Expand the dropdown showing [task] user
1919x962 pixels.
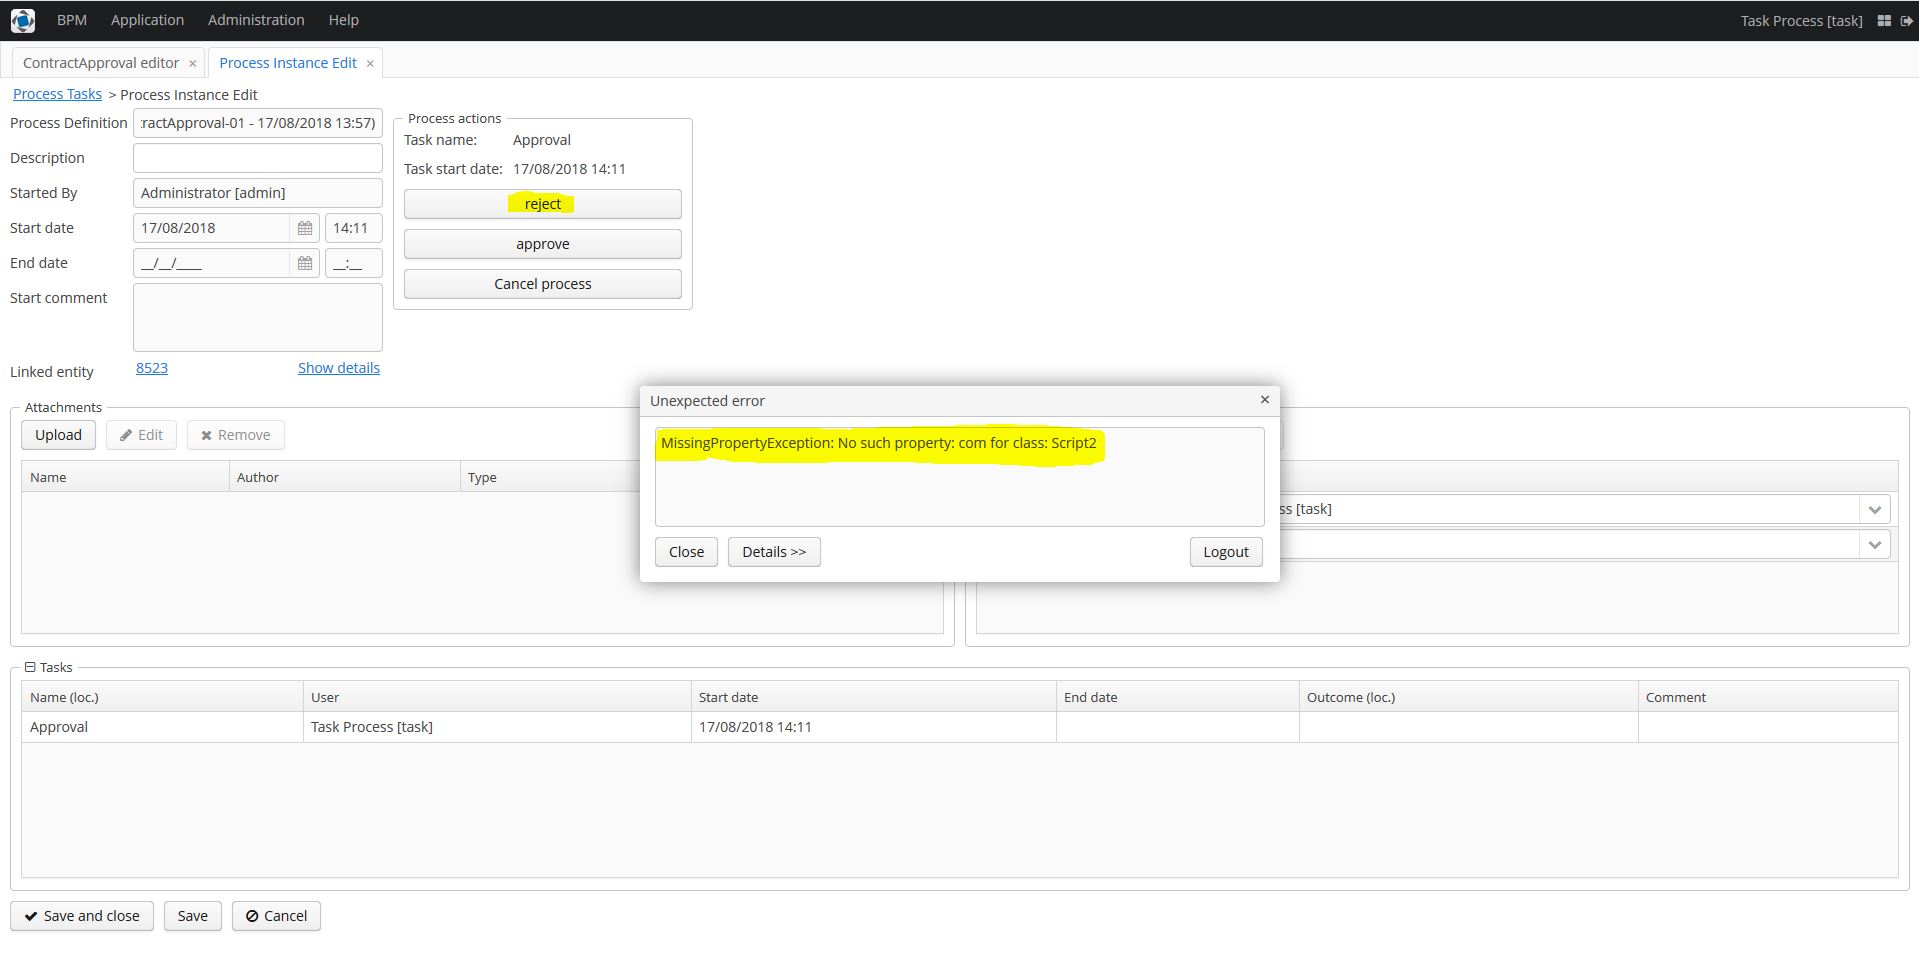[1874, 509]
